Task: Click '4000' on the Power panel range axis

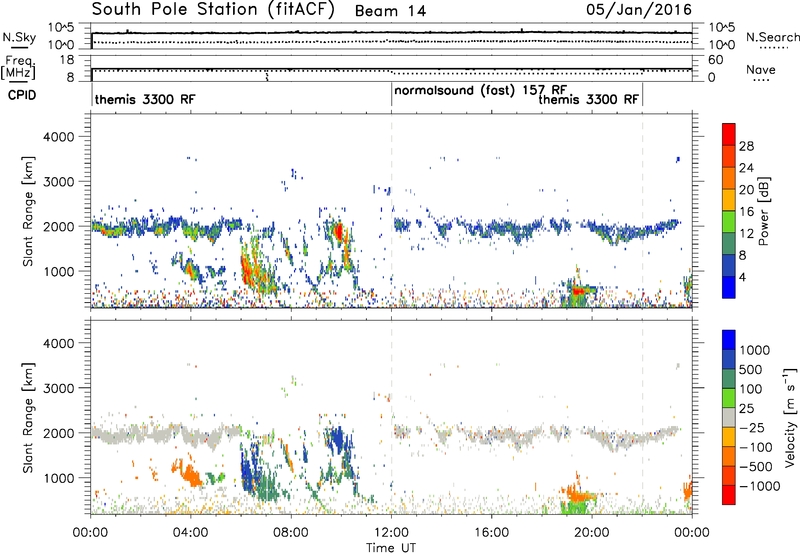Action: click(58, 137)
